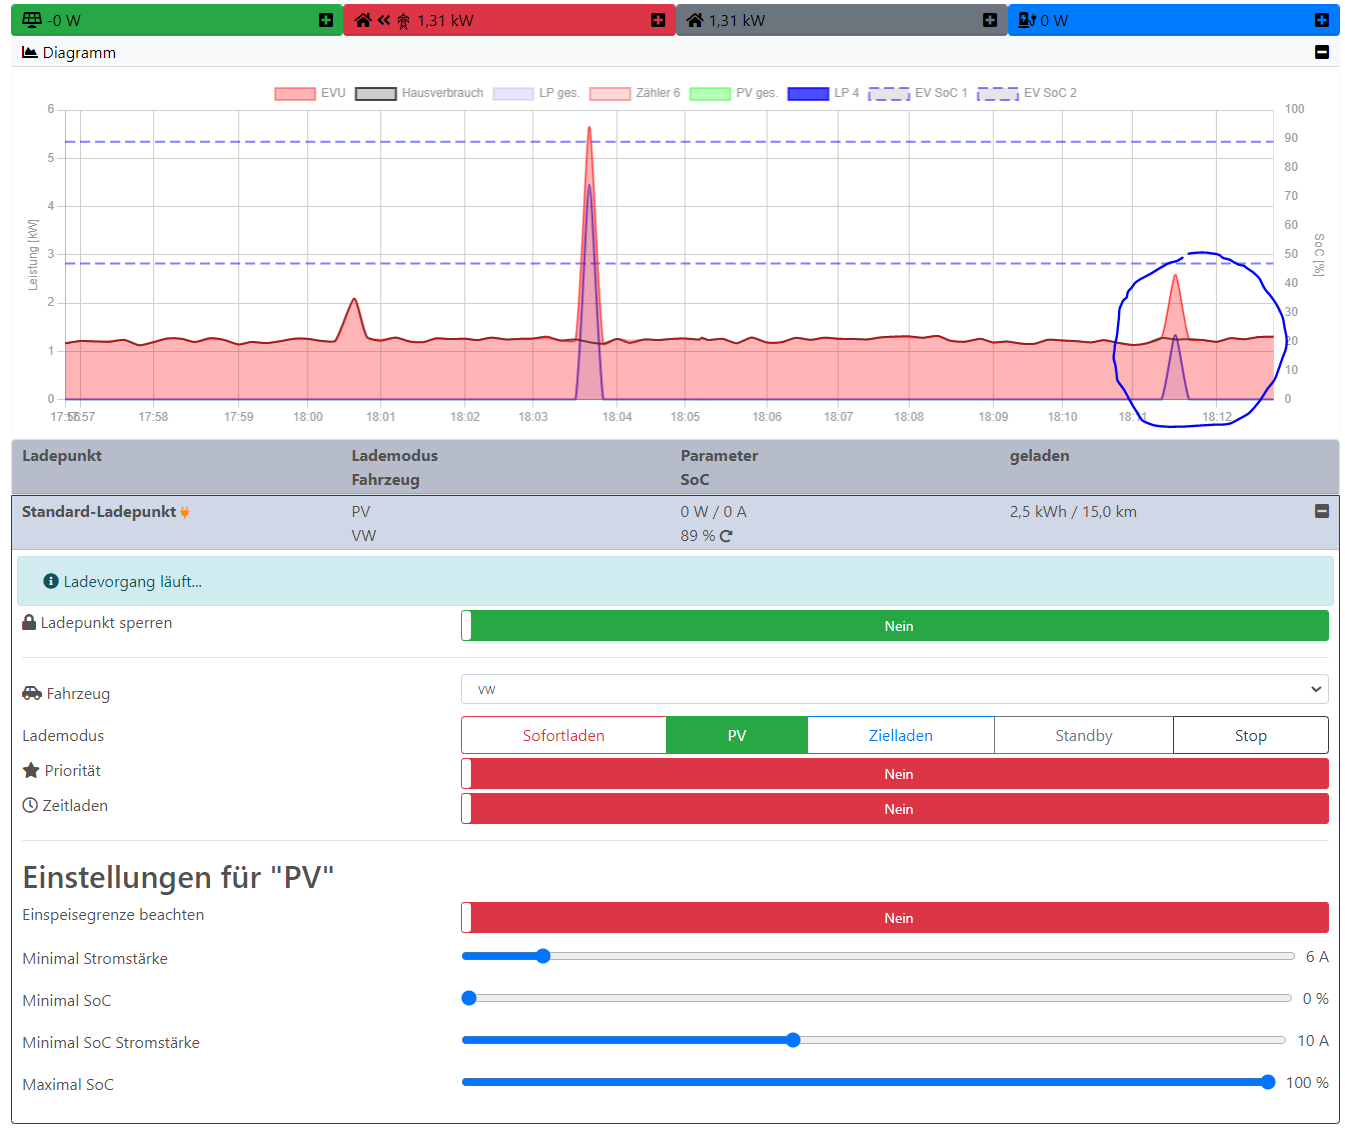The width and height of the screenshot is (1345, 1132).
Task: Expand the gray house consumption card
Action: pyautogui.click(x=990, y=20)
